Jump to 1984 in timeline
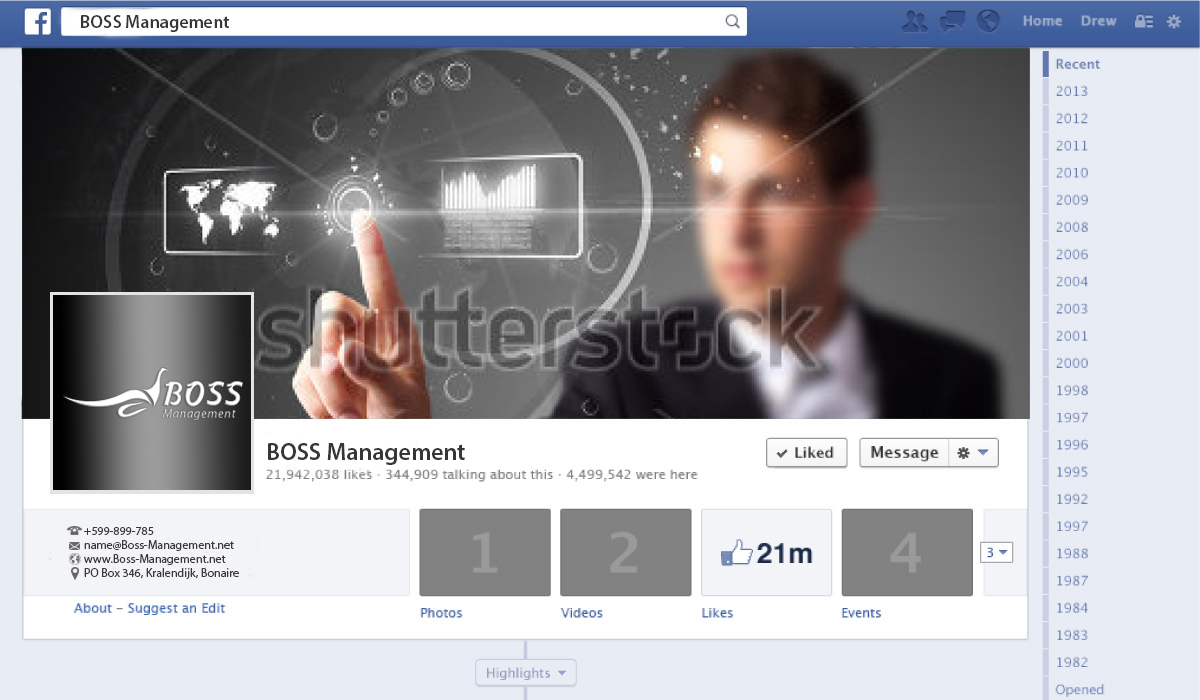This screenshot has height=700, width=1200. (1071, 607)
